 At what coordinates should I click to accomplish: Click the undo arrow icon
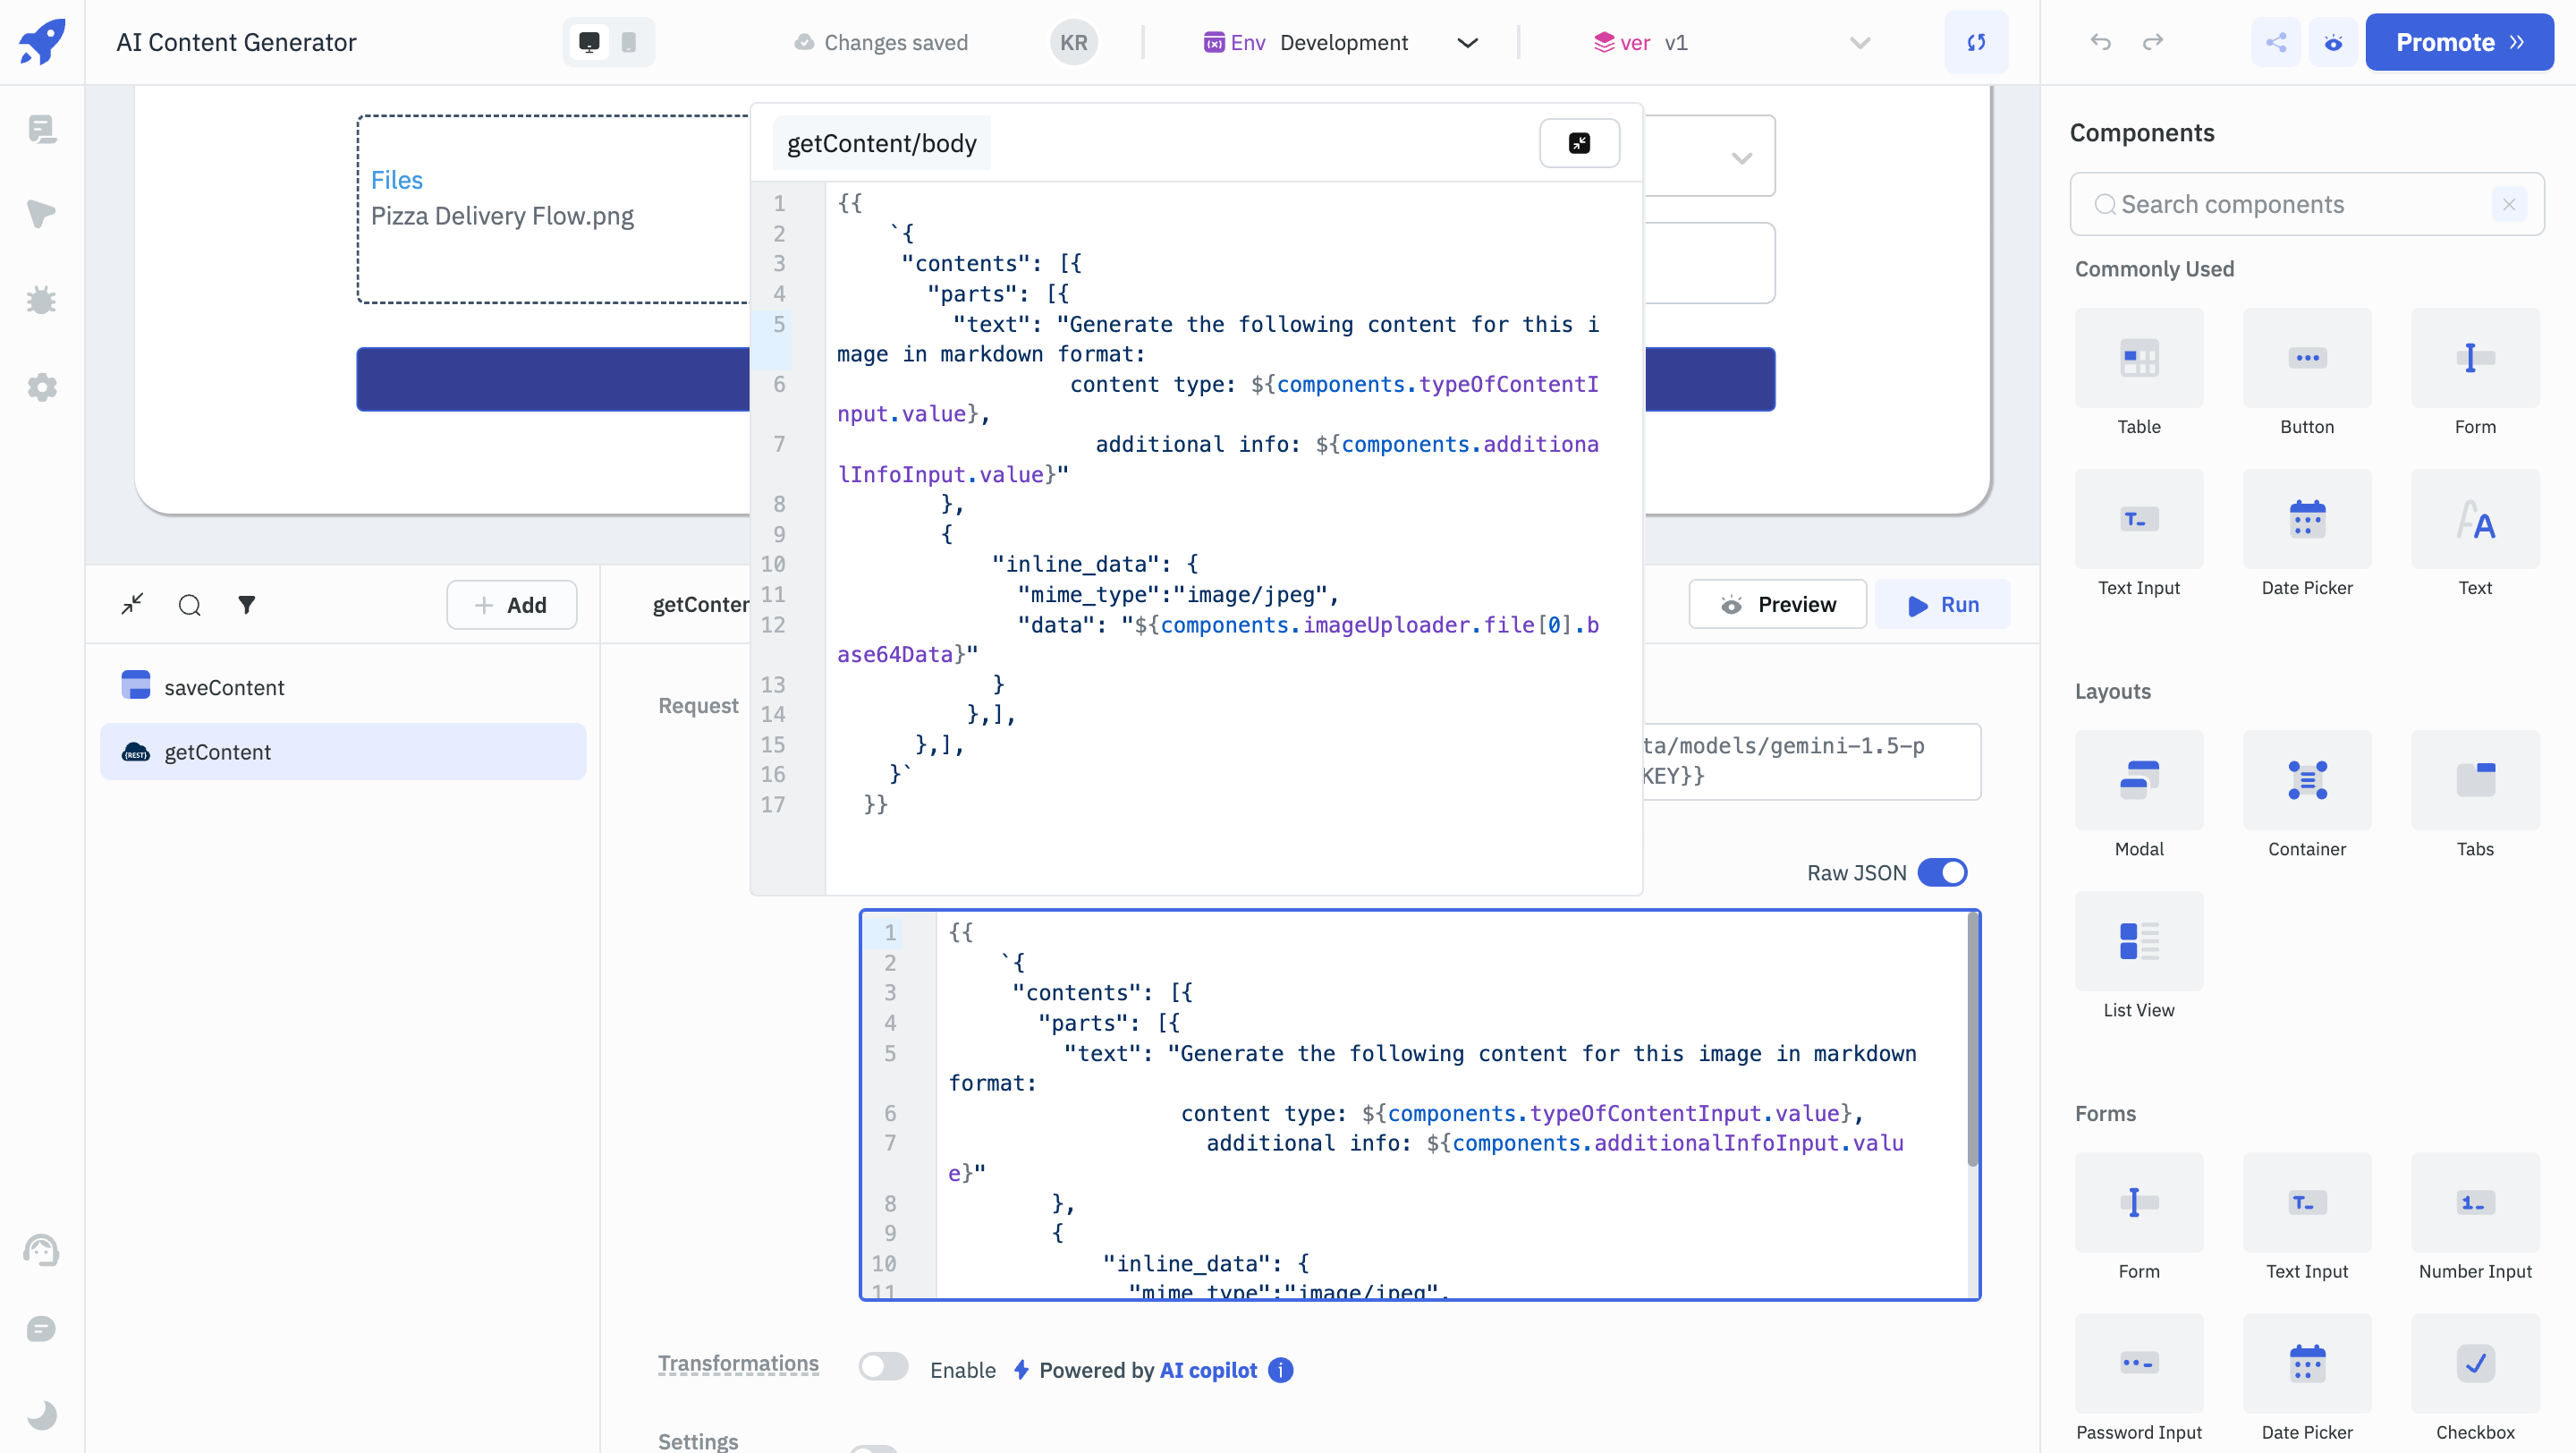tap(2101, 42)
